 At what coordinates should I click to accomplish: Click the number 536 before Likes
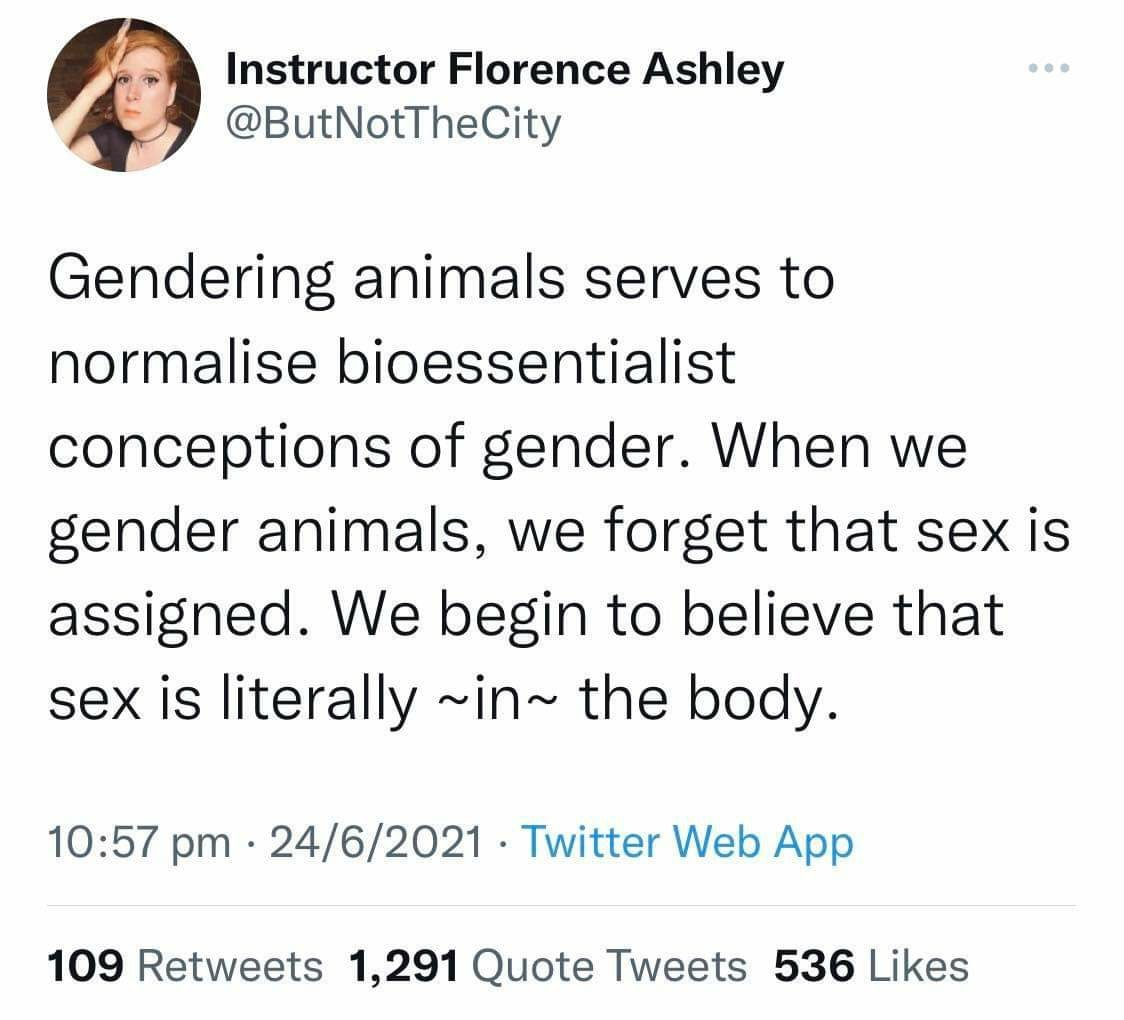tap(815, 966)
